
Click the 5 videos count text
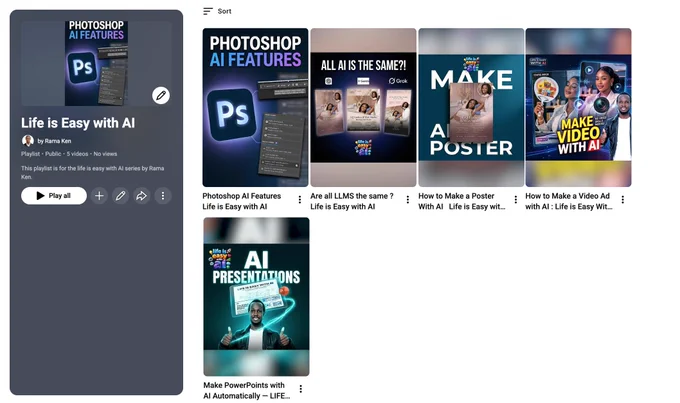click(x=77, y=154)
